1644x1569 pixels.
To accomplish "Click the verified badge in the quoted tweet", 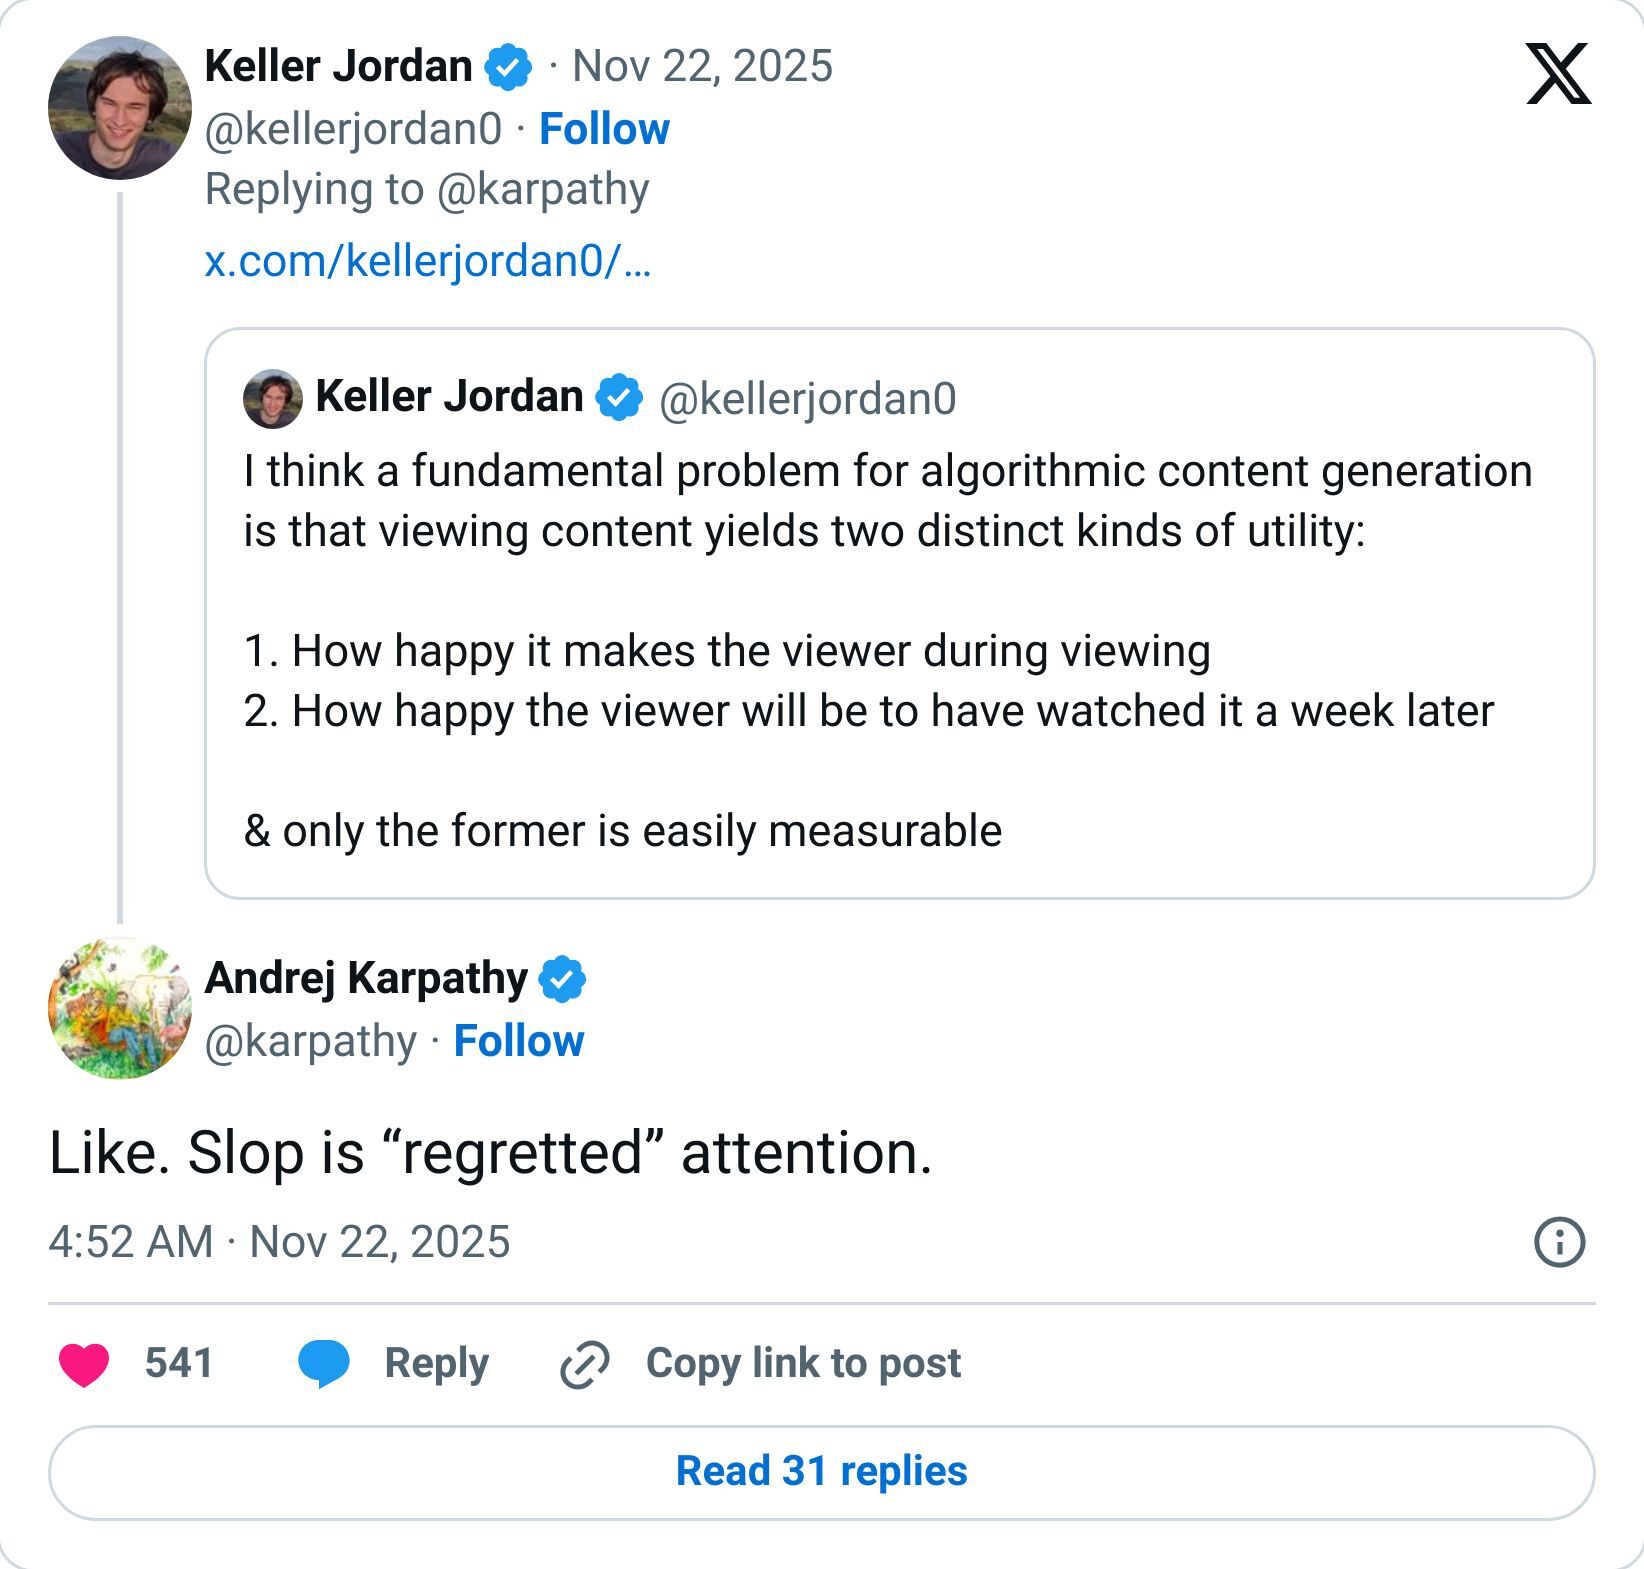I will click(621, 396).
